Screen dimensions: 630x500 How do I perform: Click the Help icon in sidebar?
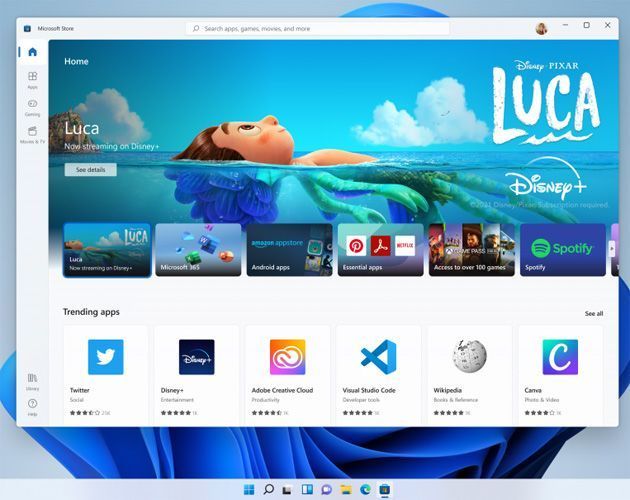[32, 405]
